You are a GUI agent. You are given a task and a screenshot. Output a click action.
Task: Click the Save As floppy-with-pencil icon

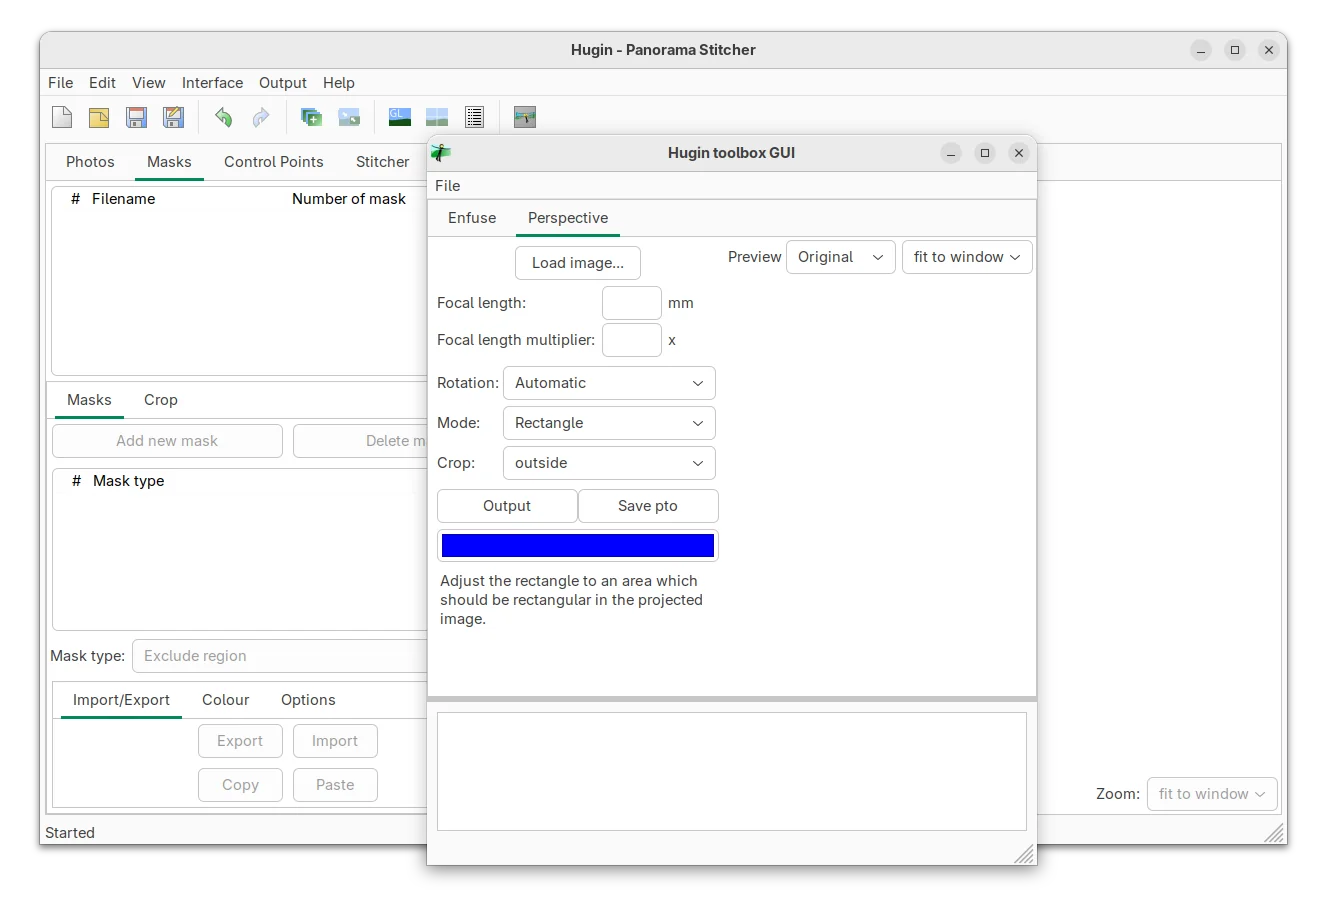(x=173, y=117)
